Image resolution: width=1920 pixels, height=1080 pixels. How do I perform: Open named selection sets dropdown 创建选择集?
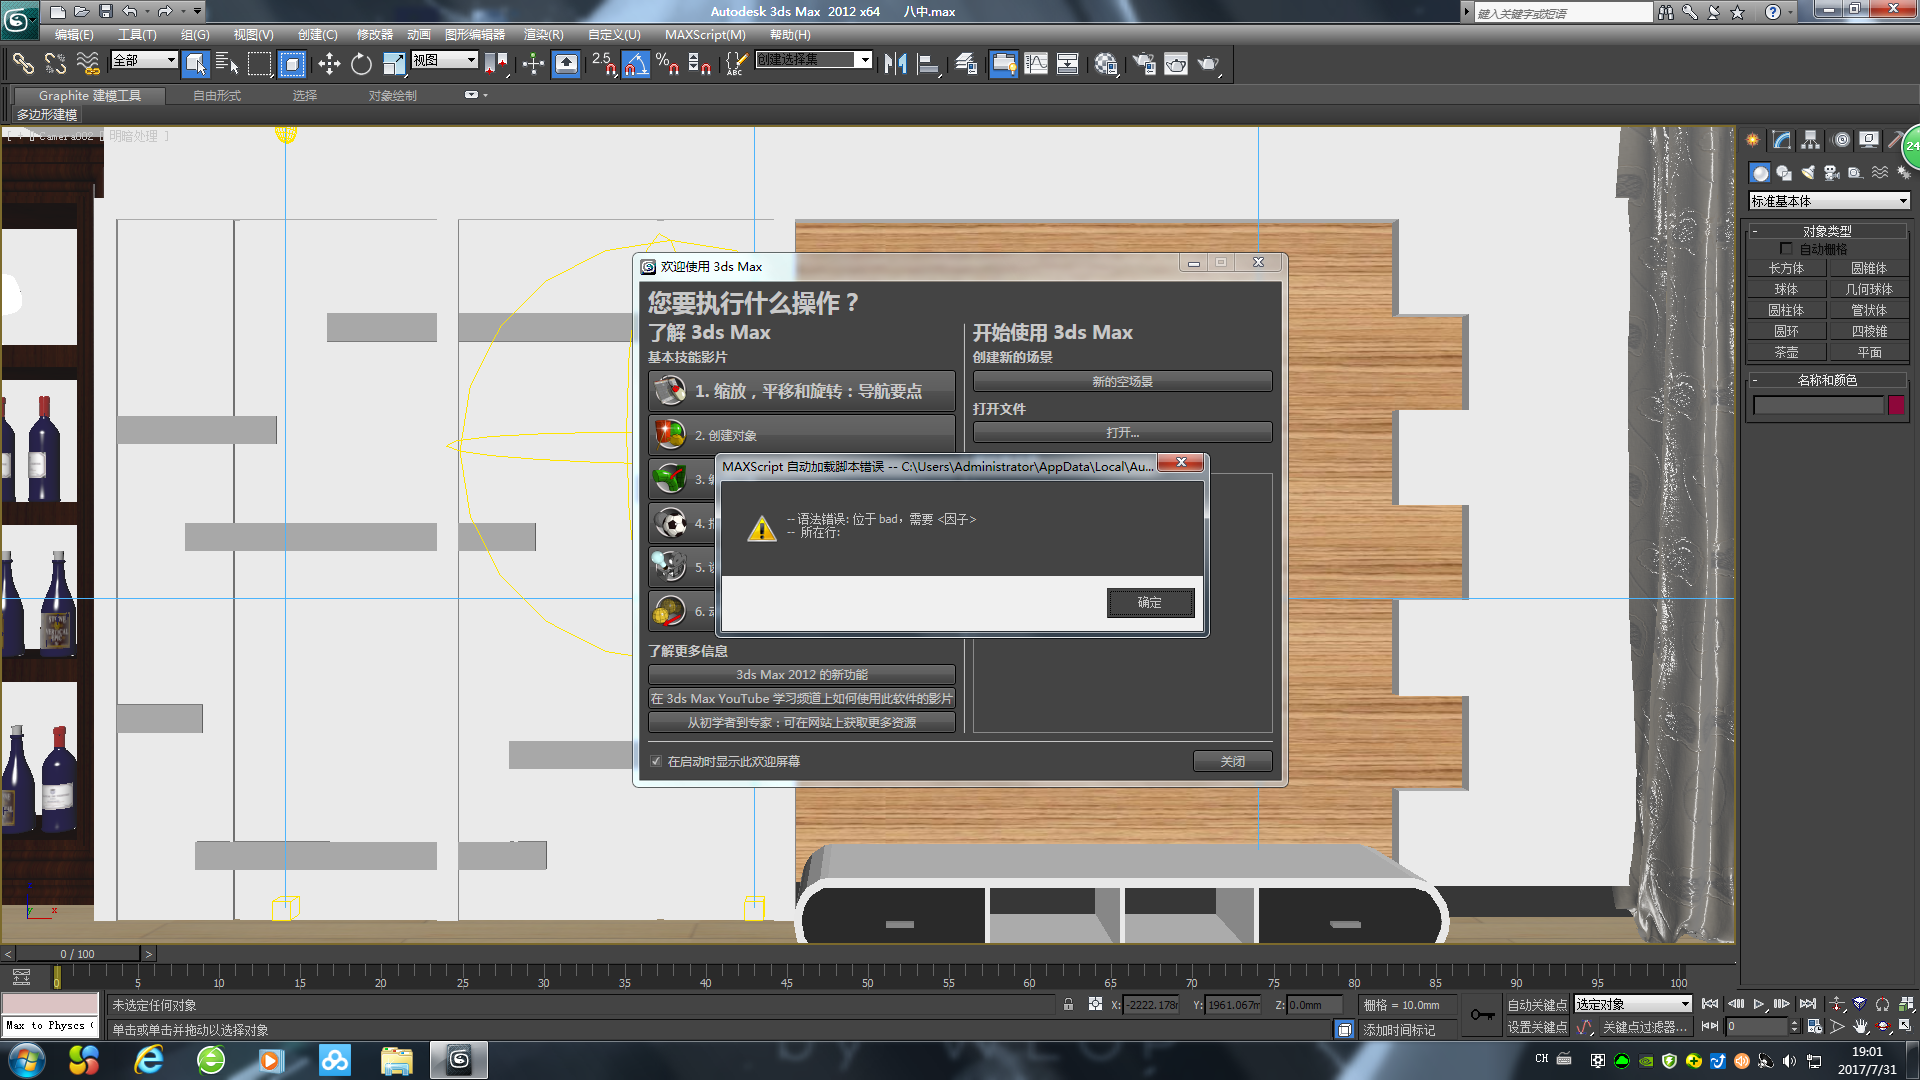click(x=814, y=60)
